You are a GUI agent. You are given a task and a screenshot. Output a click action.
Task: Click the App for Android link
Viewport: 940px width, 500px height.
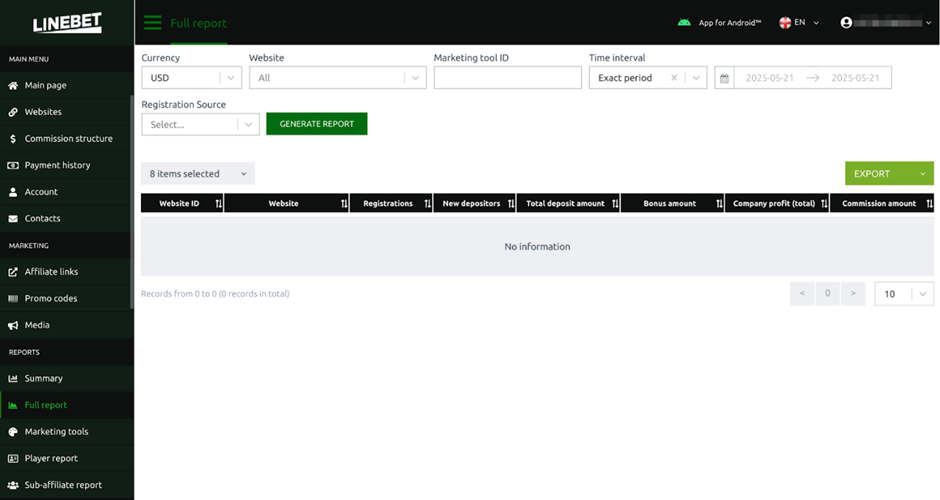click(x=719, y=23)
